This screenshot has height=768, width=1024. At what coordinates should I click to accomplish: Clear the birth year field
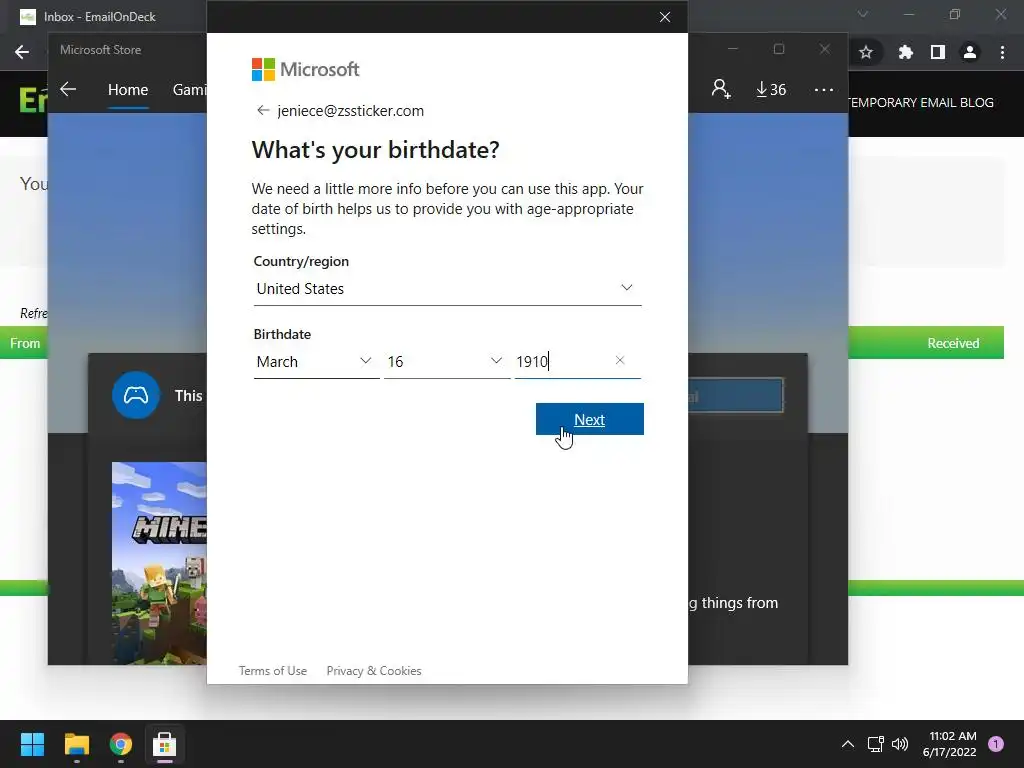(620, 360)
